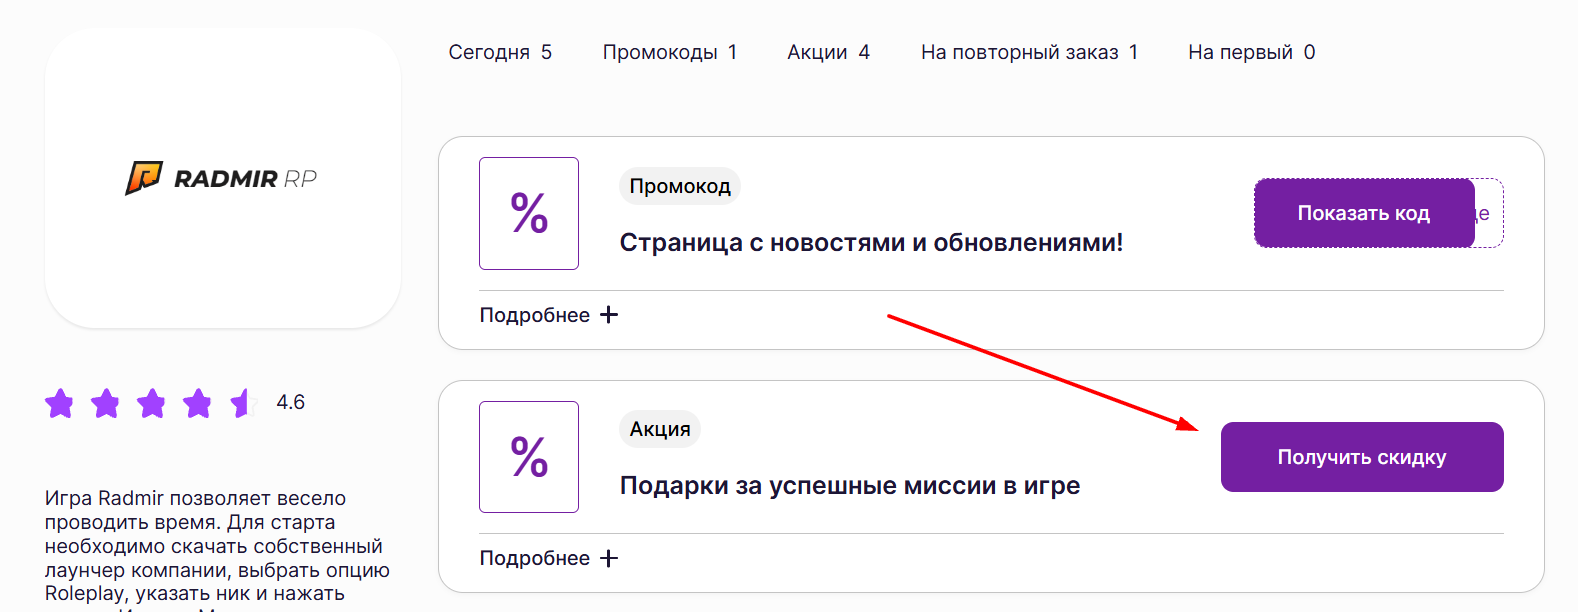Click the percent icon on the promo code card
Image resolution: width=1578 pixels, height=612 pixels.
[529, 213]
